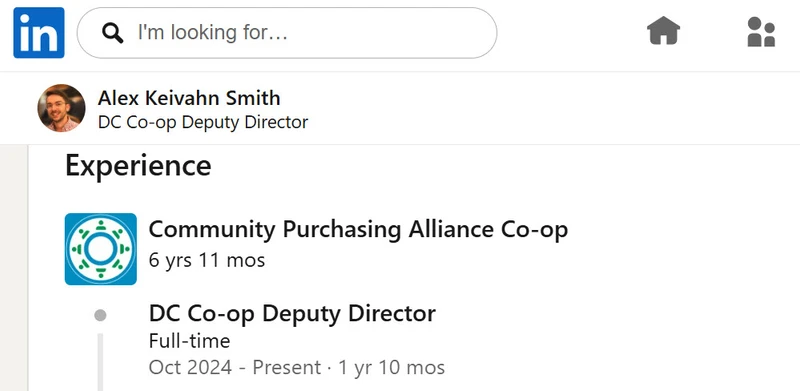The width and height of the screenshot is (800, 391).
Task: Focus the "I'm looking for…" search field
Action: tap(287, 33)
